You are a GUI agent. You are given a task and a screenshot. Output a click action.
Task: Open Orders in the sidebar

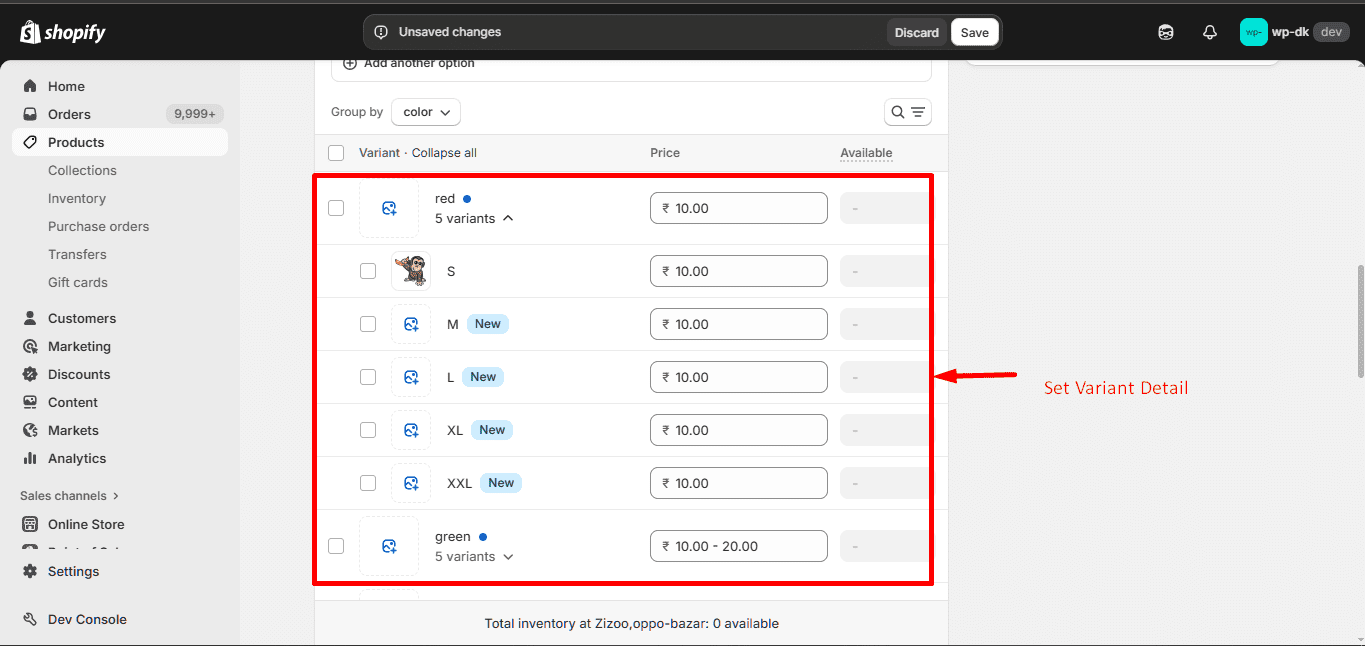(69, 114)
